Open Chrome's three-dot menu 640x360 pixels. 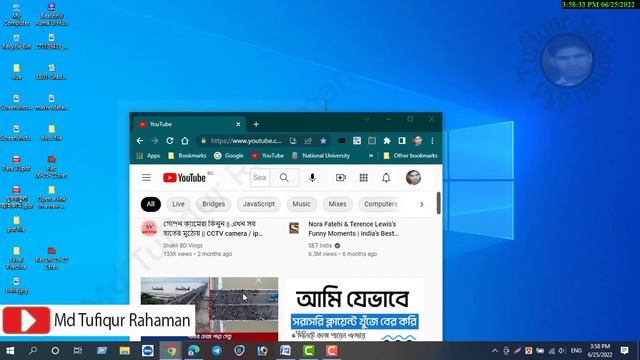[432, 141]
